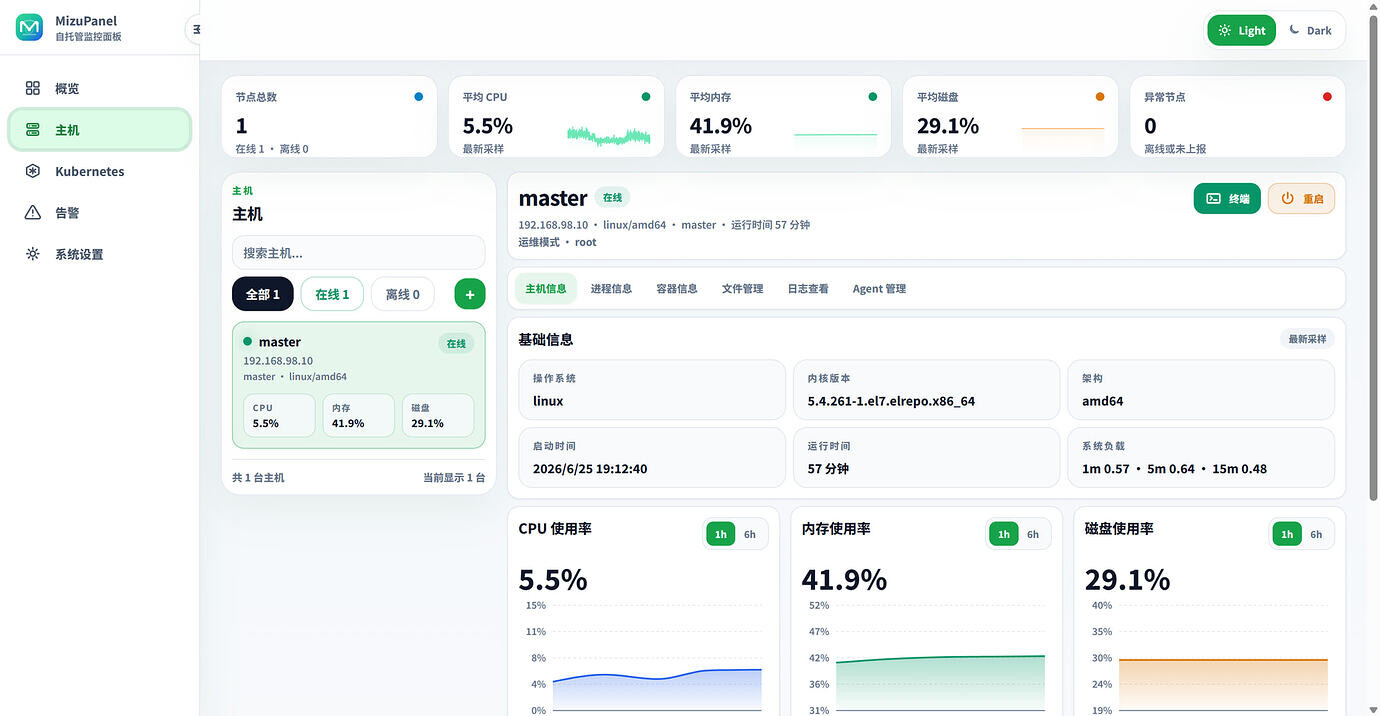This screenshot has width=1380, height=716.
Task: Click the 启动时间 2026/6/25 19:12:40 cell
Action: click(x=652, y=457)
